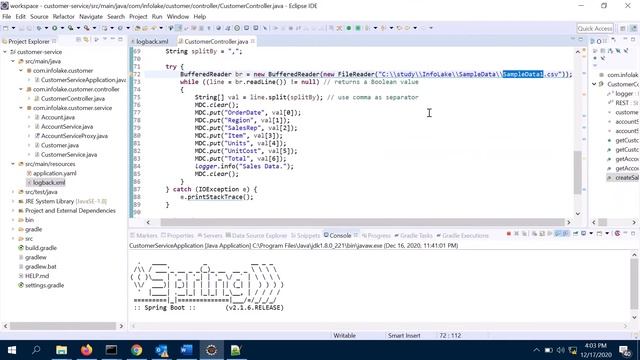Collapse All in Project Explorer

click(x=78, y=40)
